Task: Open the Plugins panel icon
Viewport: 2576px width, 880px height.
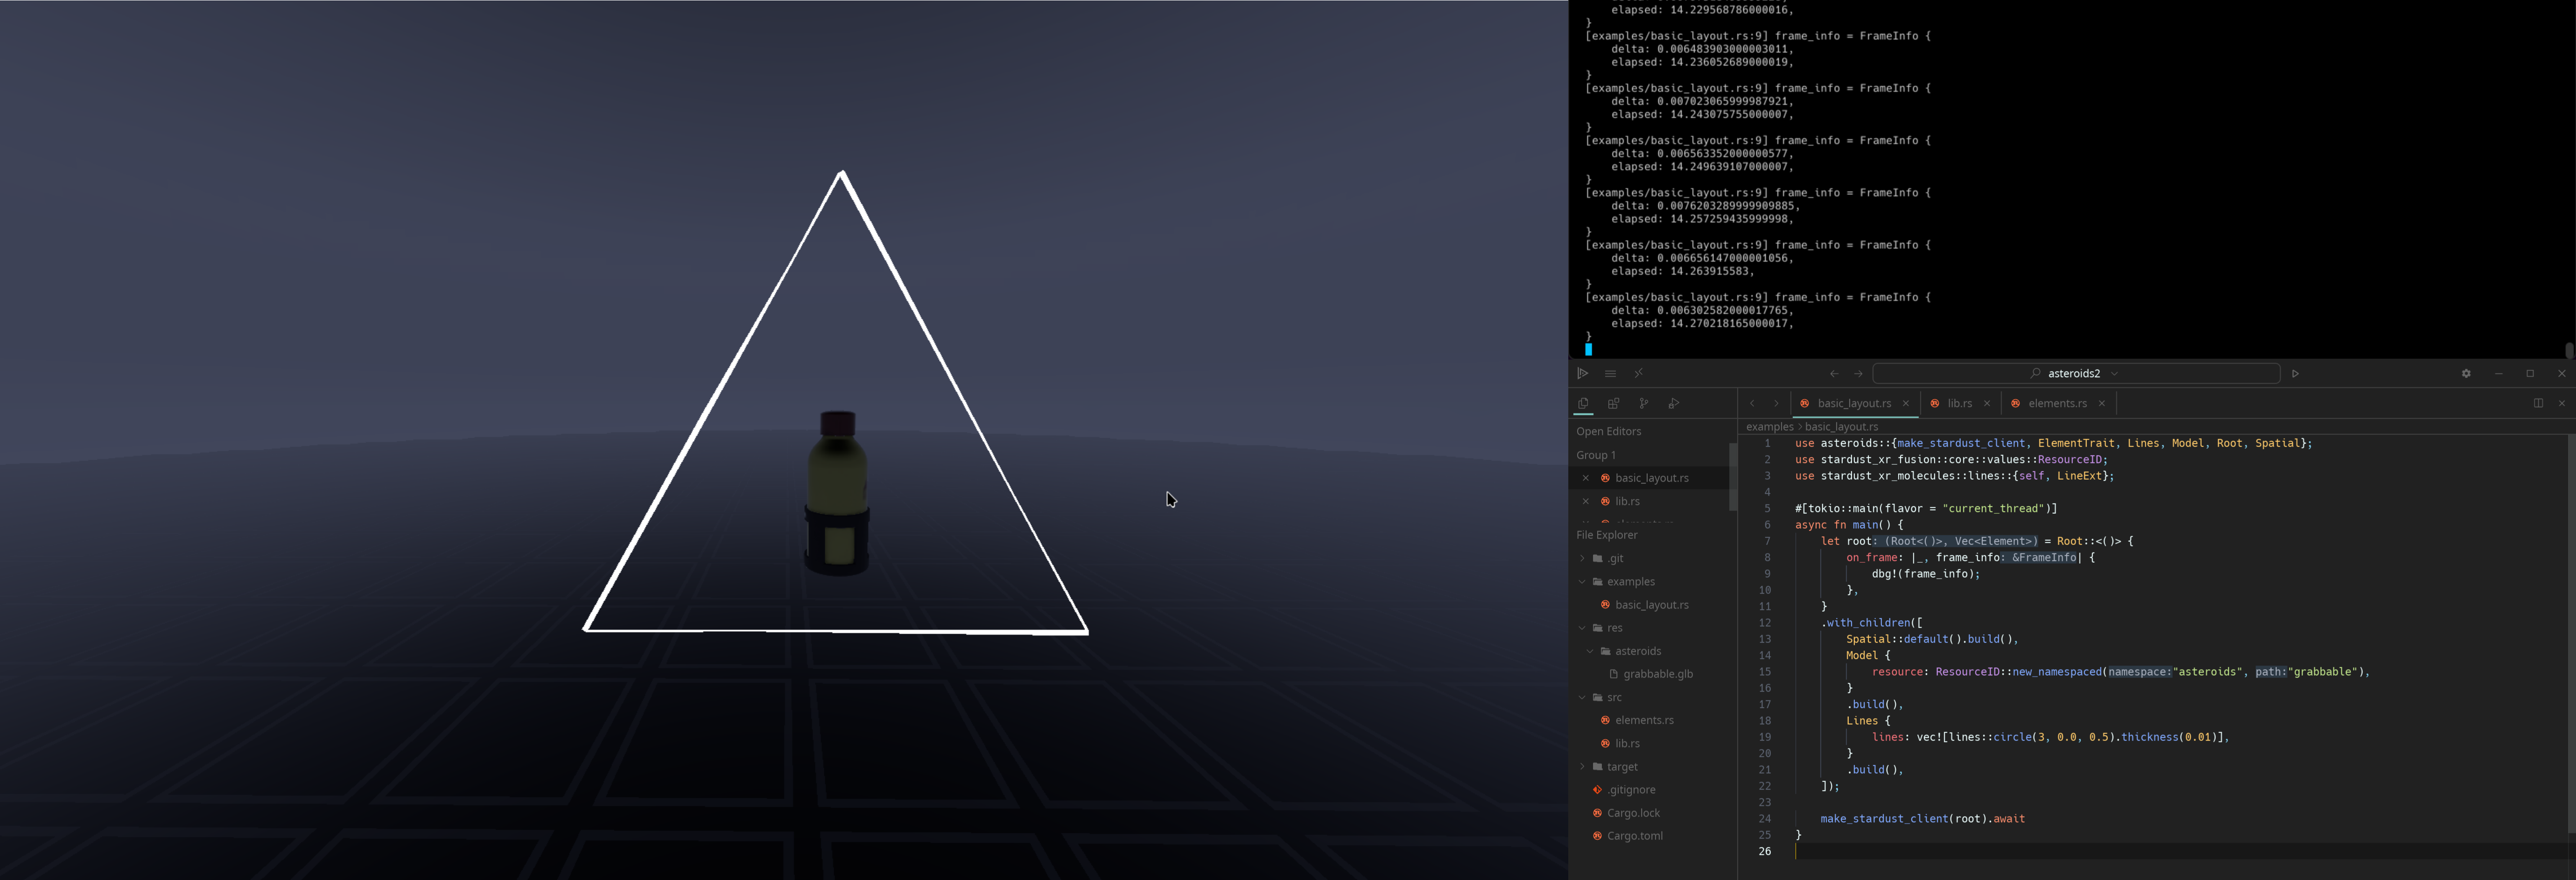Action: pos(1613,404)
